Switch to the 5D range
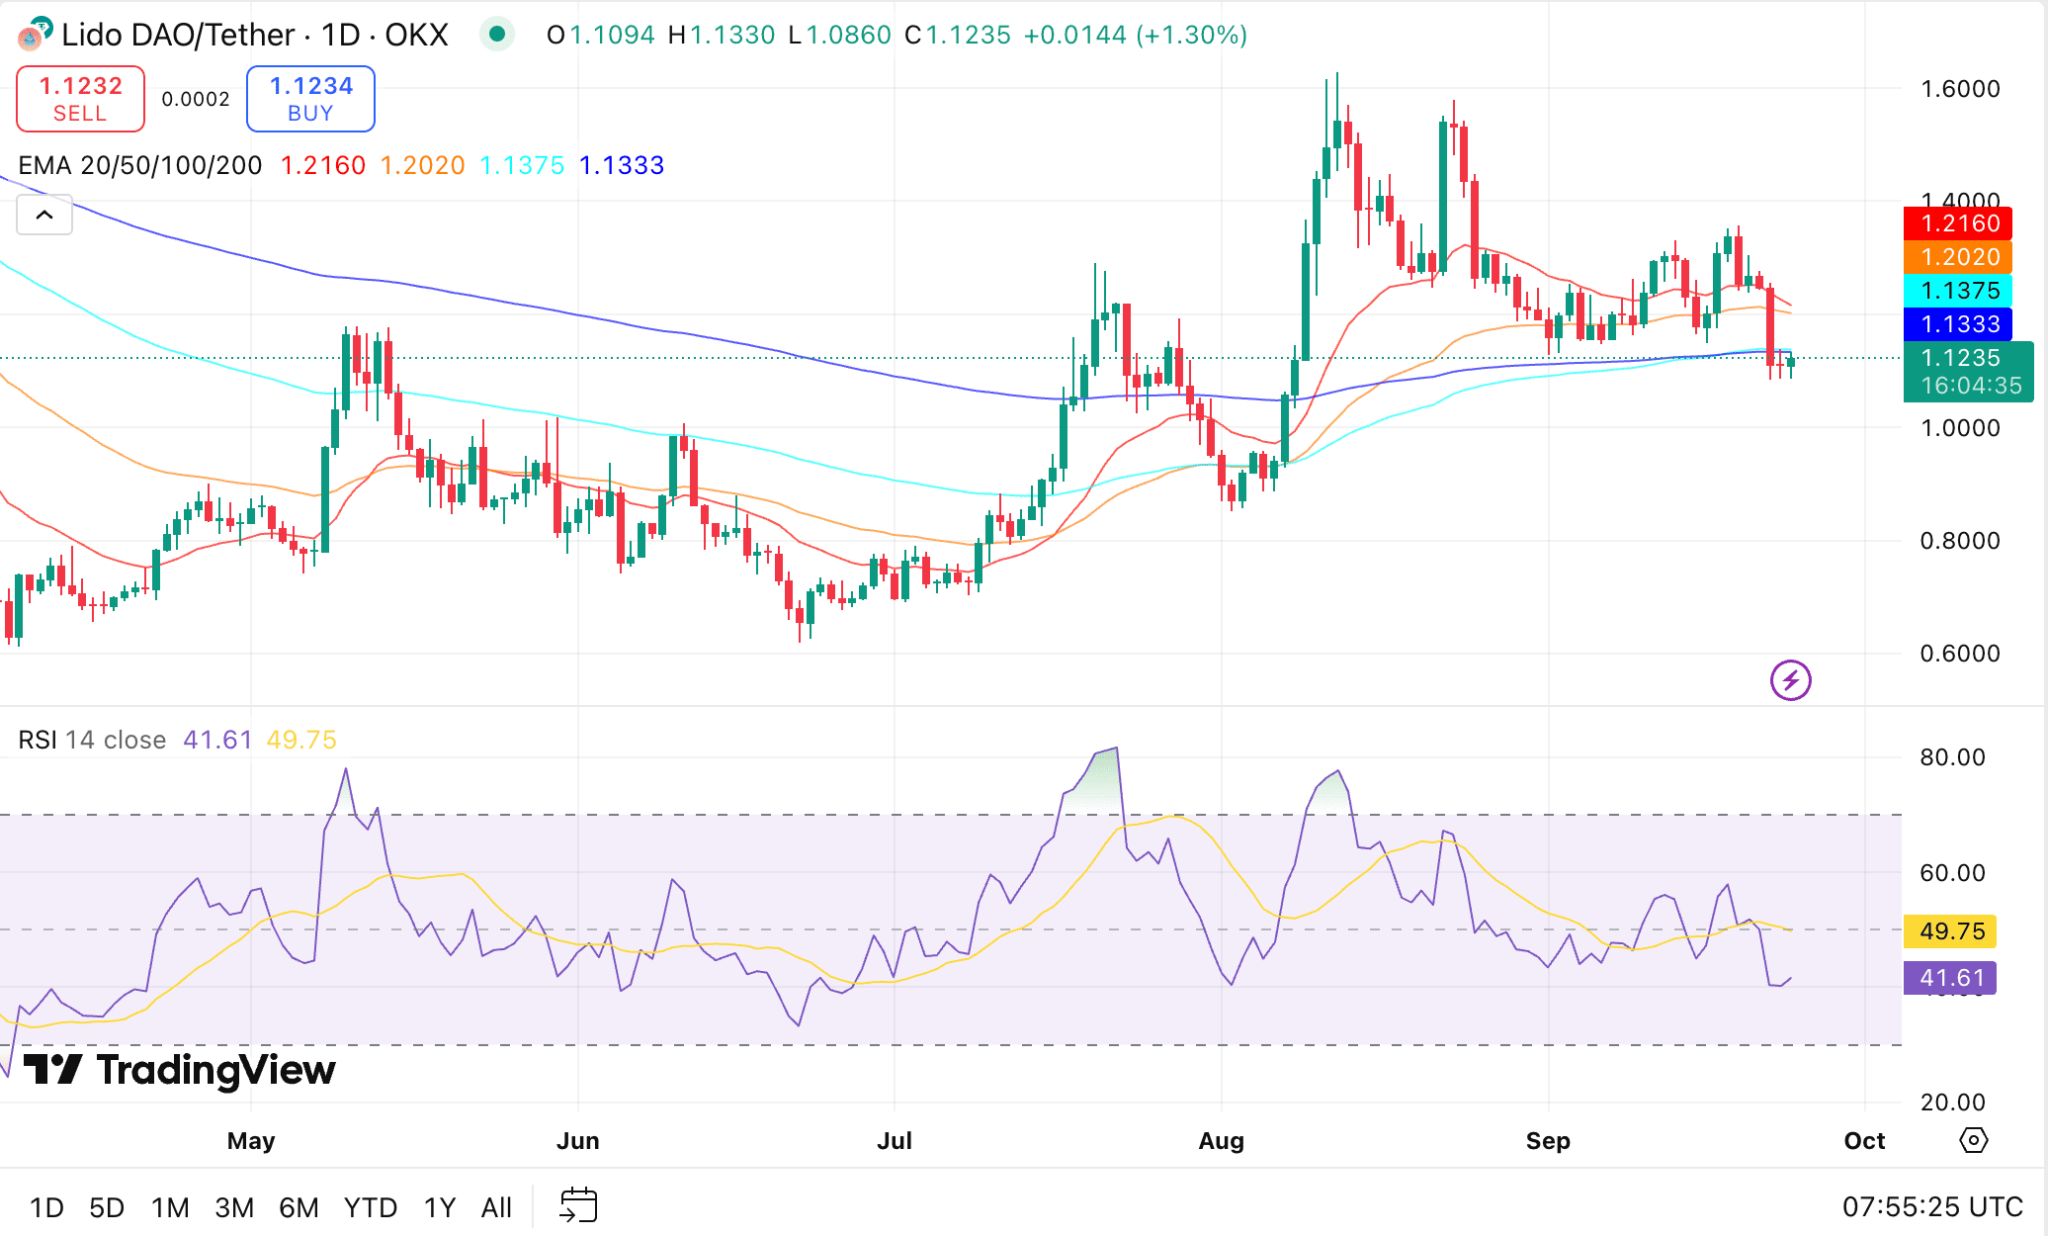Image resolution: width=2048 pixels, height=1236 pixels. click(106, 1207)
